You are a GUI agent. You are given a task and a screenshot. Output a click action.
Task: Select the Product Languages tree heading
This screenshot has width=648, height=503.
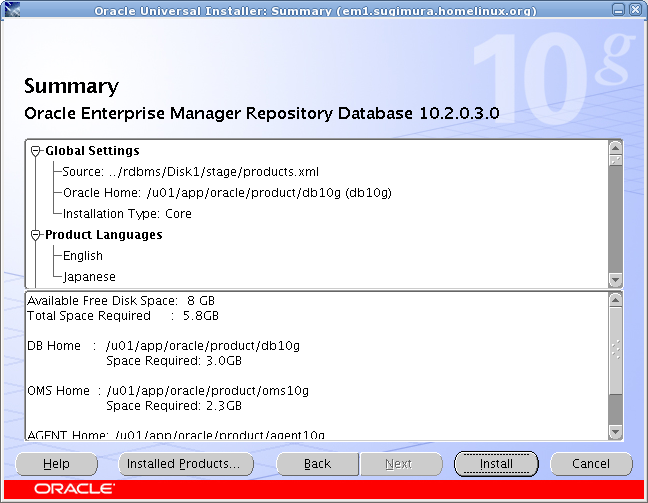[x=104, y=234]
